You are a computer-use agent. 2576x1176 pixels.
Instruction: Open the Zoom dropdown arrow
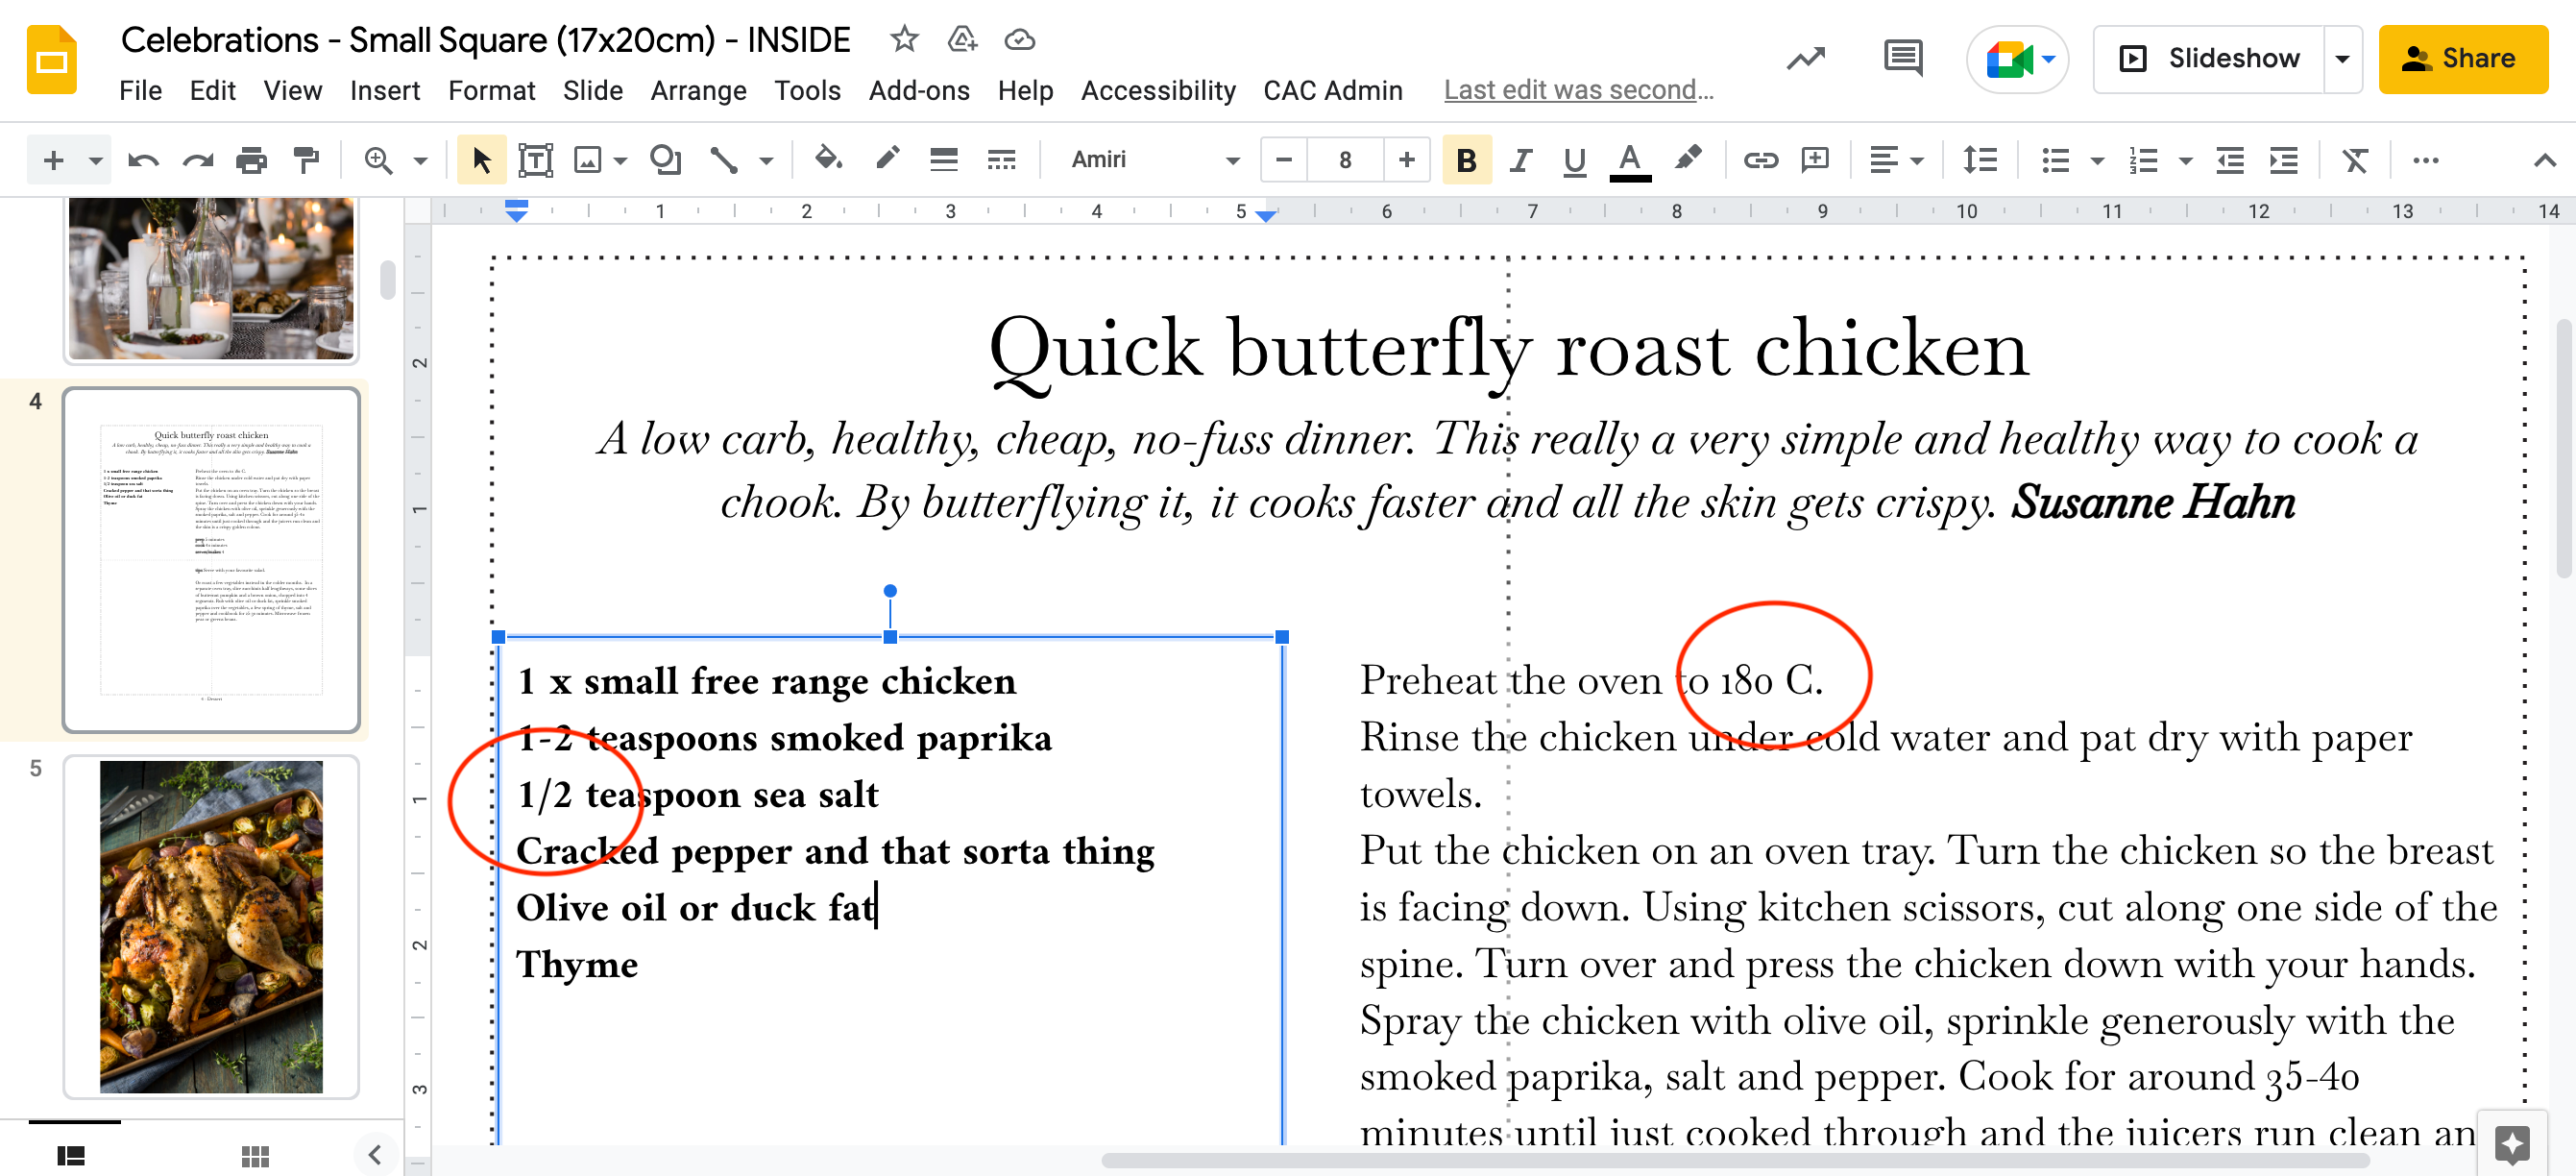(x=420, y=160)
